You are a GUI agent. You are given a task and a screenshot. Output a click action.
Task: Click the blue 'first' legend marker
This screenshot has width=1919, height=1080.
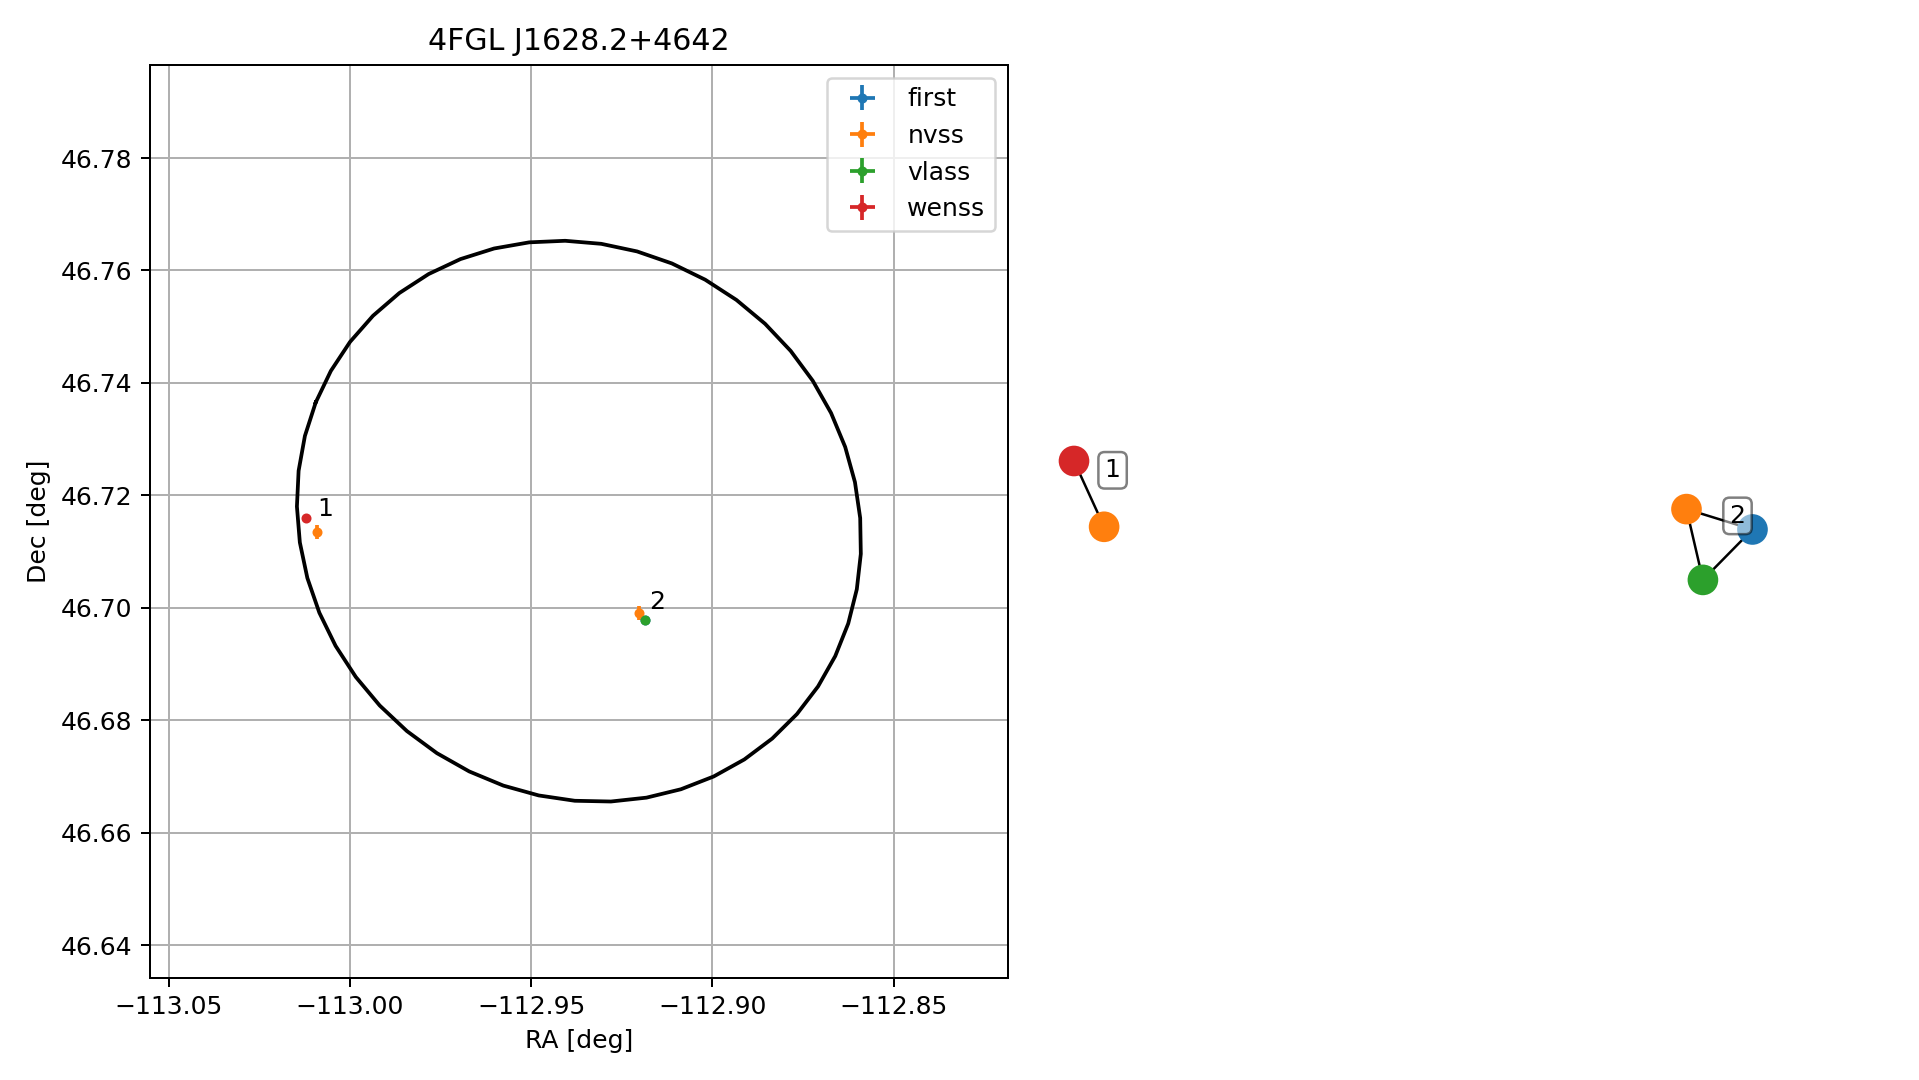tap(861, 98)
